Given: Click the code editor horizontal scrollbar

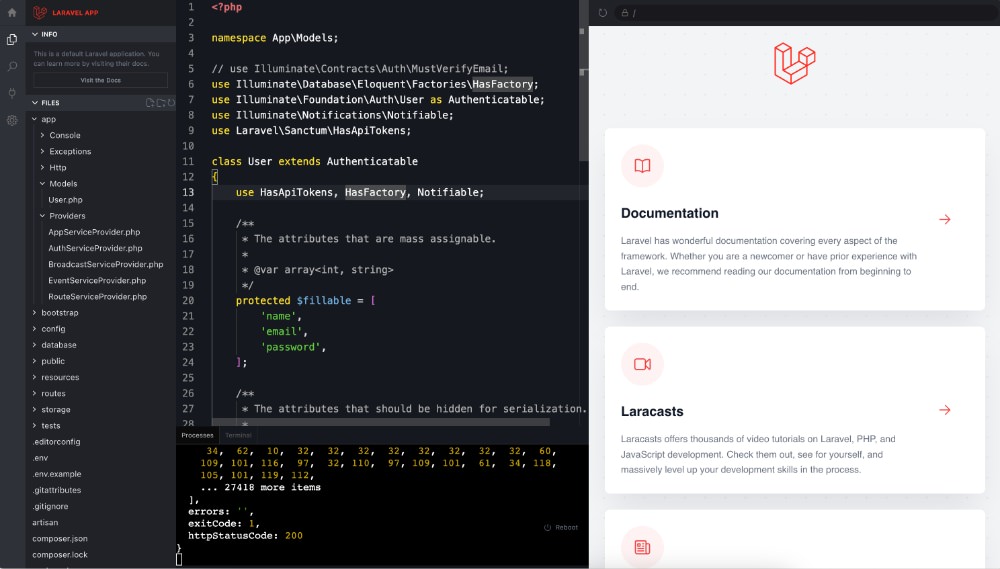Looking at the screenshot, I should pyautogui.click(x=381, y=422).
